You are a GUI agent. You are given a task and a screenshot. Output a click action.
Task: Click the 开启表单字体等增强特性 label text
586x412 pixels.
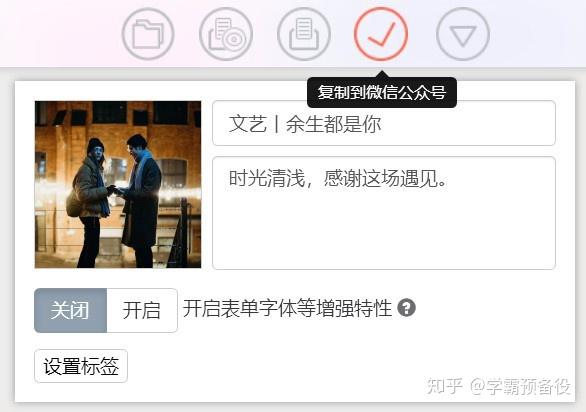click(287, 309)
